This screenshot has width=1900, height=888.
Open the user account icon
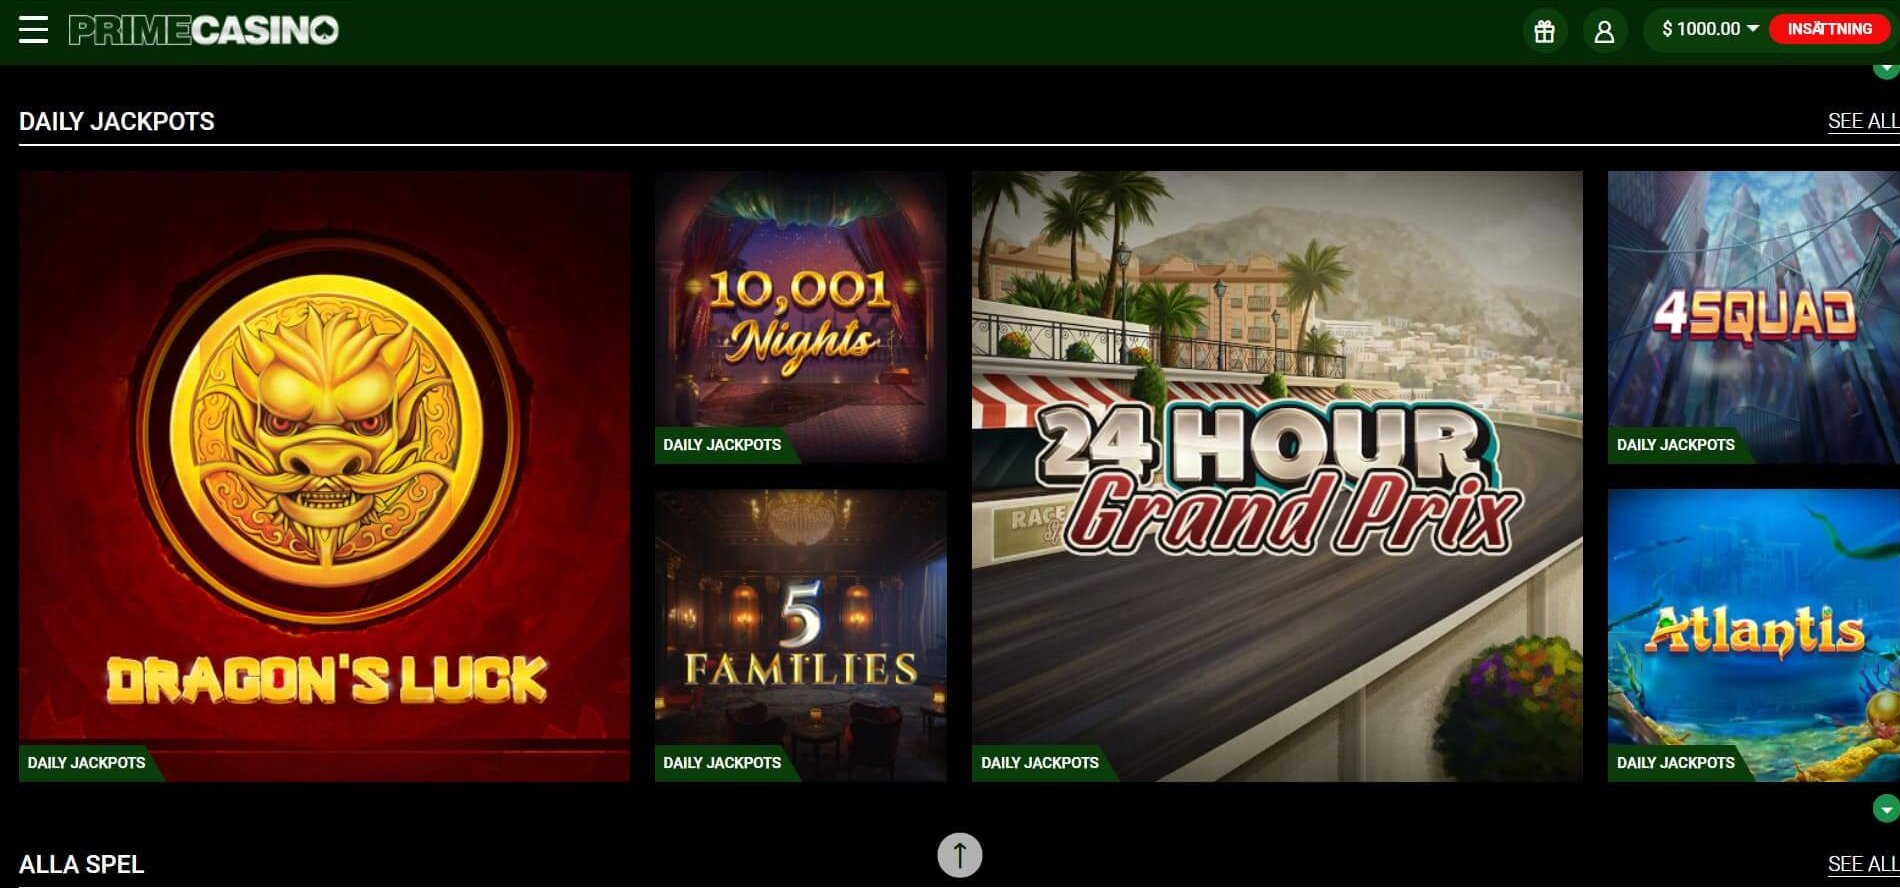1604,31
